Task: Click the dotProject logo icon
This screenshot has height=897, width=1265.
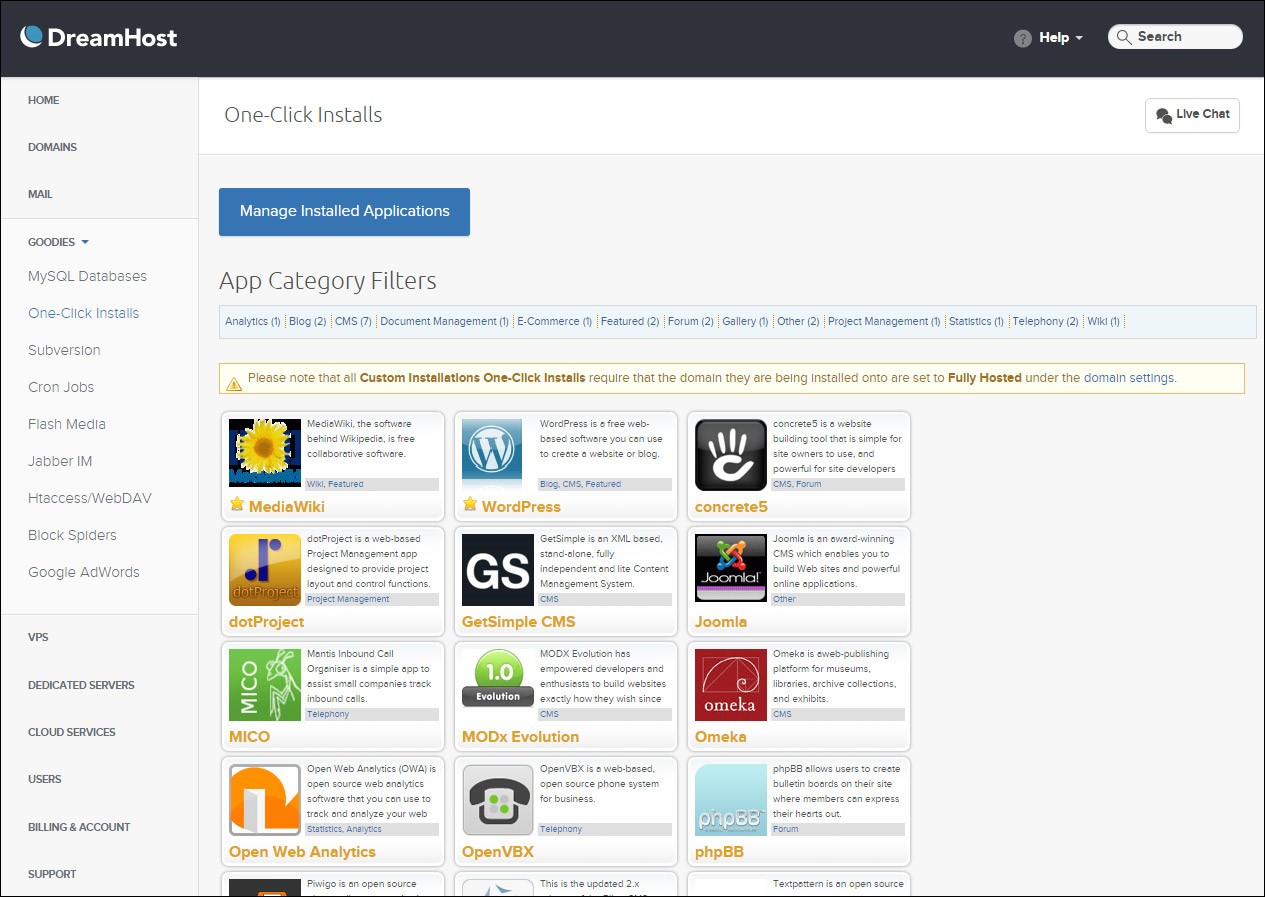Action: [x=265, y=569]
